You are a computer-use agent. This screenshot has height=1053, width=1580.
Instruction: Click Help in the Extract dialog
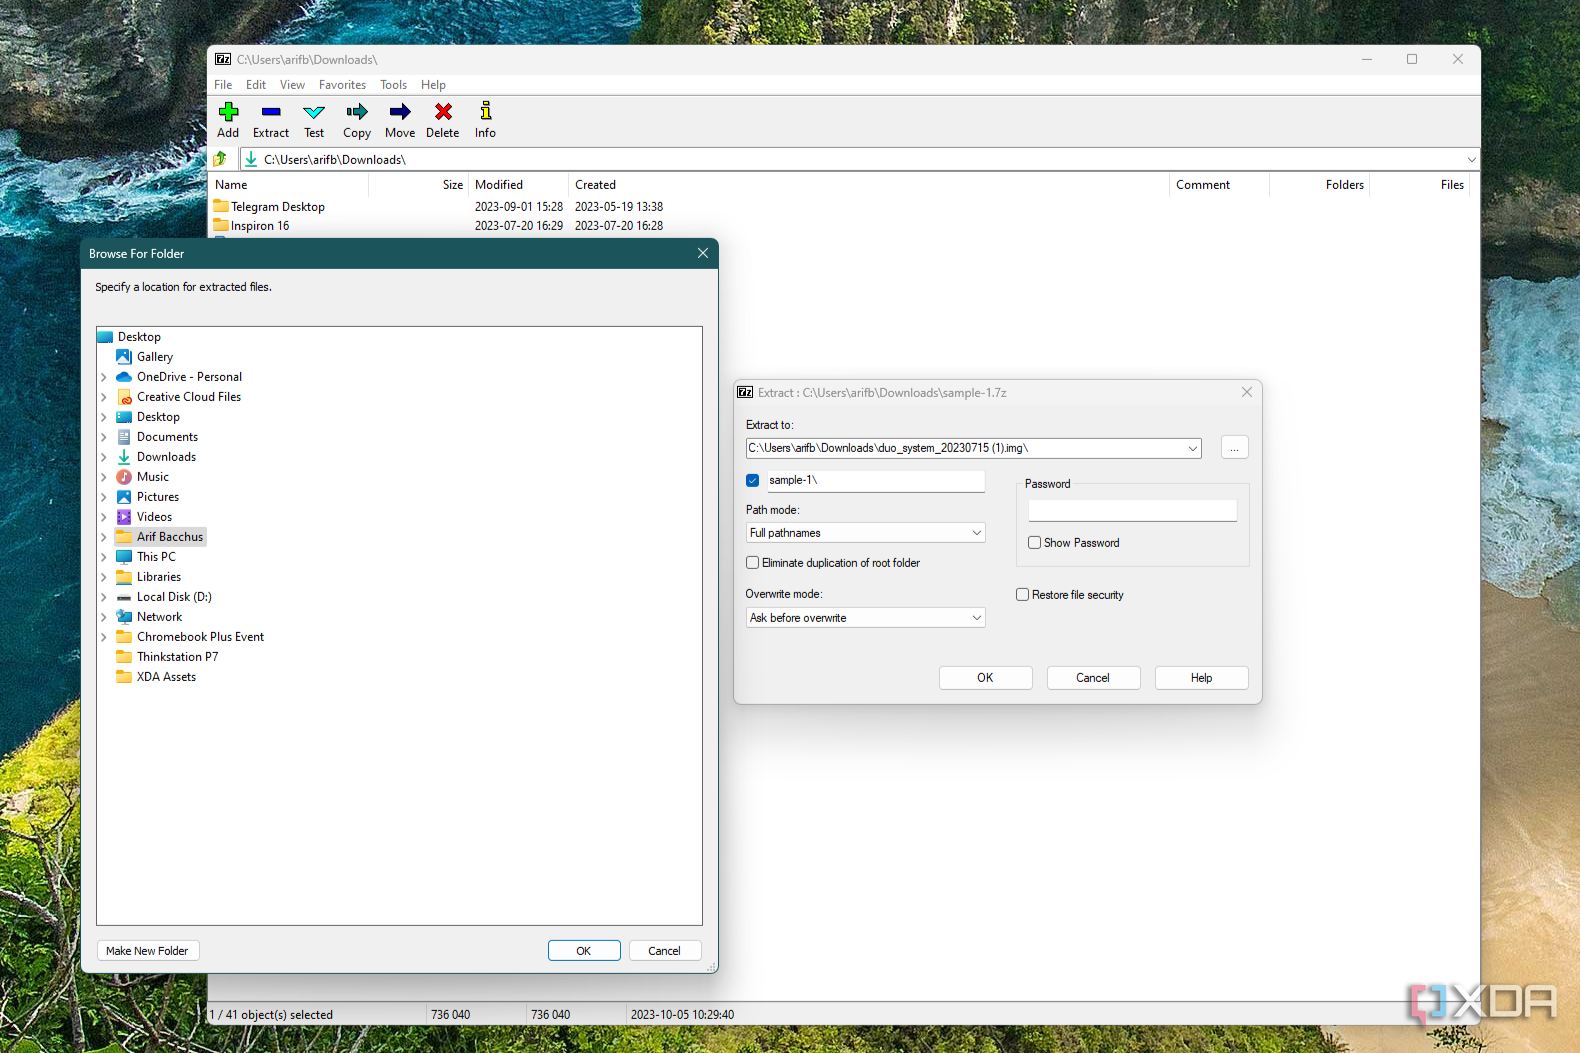click(x=1202, y=678)
